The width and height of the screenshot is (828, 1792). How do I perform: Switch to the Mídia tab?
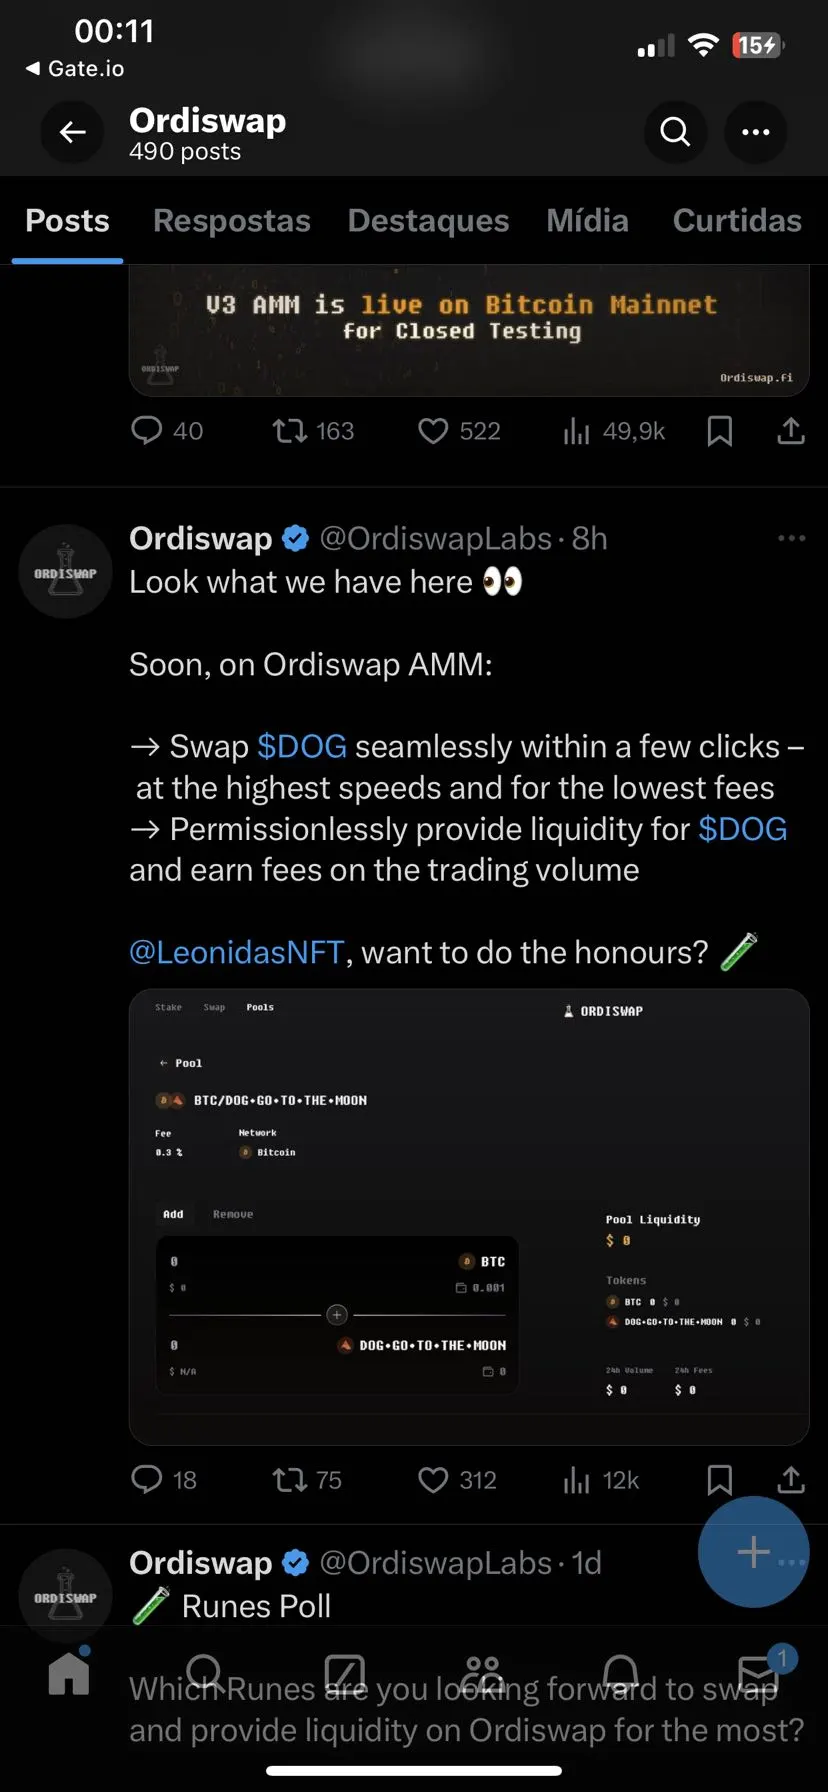[588, 221]
